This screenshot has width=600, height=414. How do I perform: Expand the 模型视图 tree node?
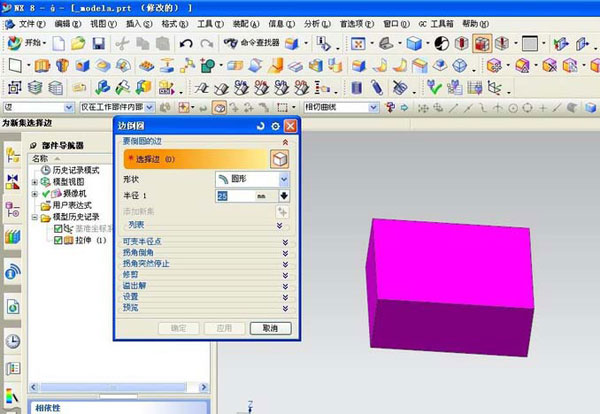coord(35,182)
